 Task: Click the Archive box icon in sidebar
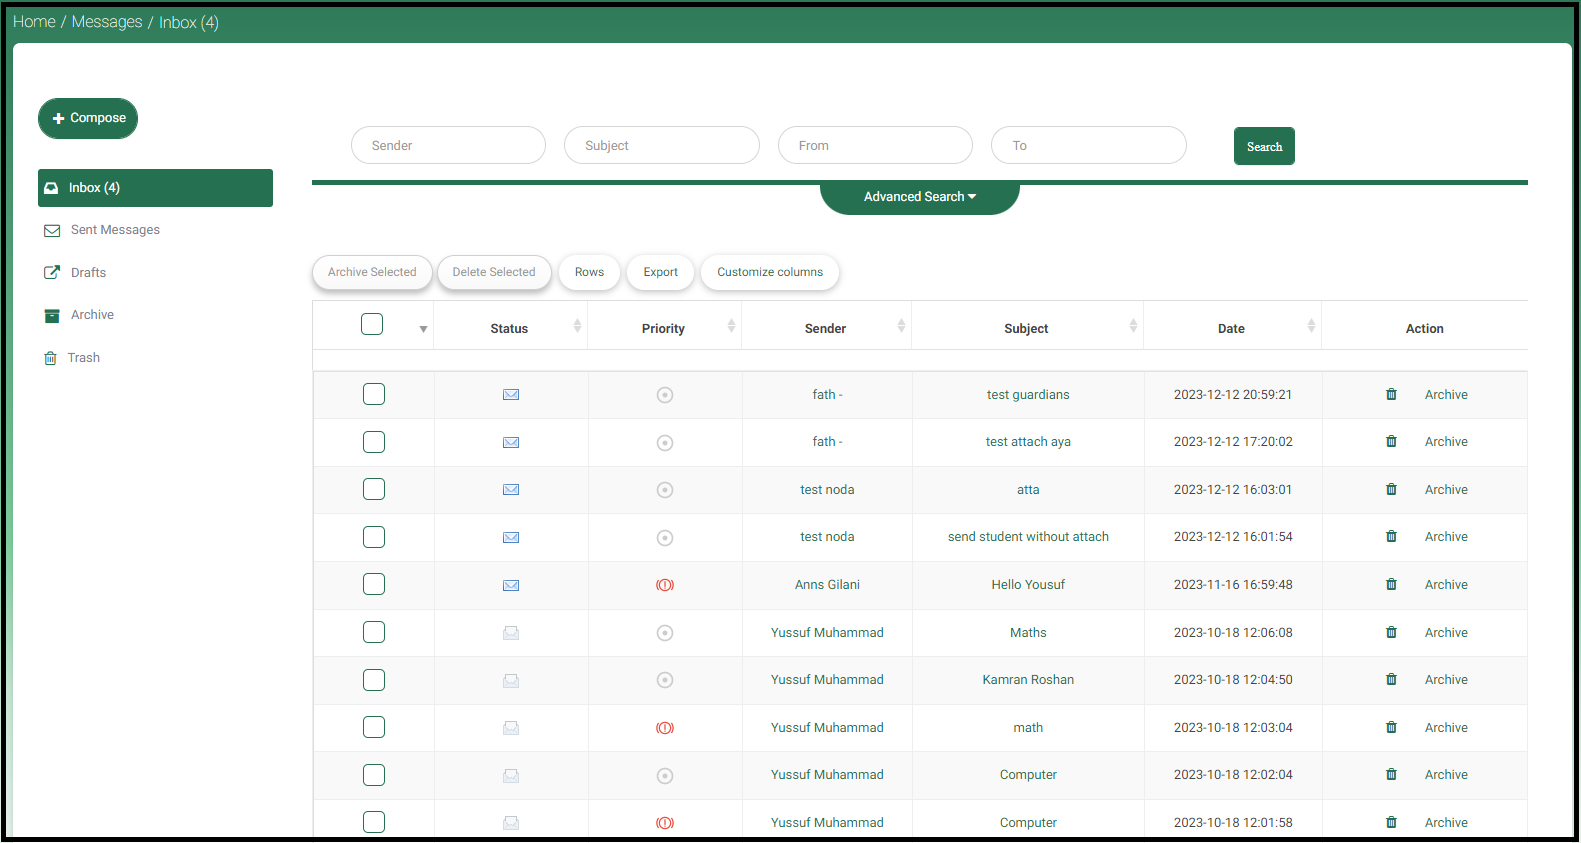52,315
